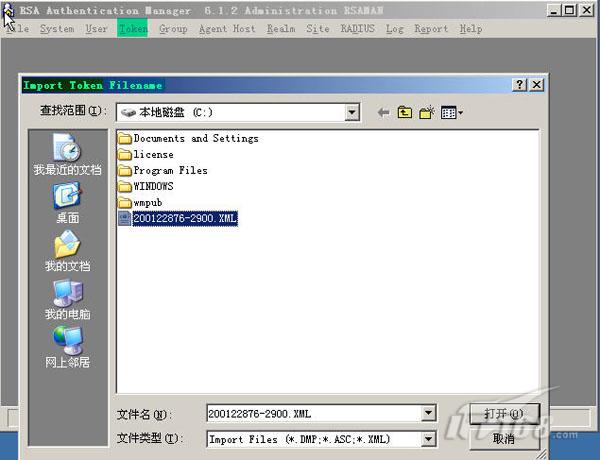Go up one folder level icon
The height and width of the screenshot is (460, 600).
[404, 113]
